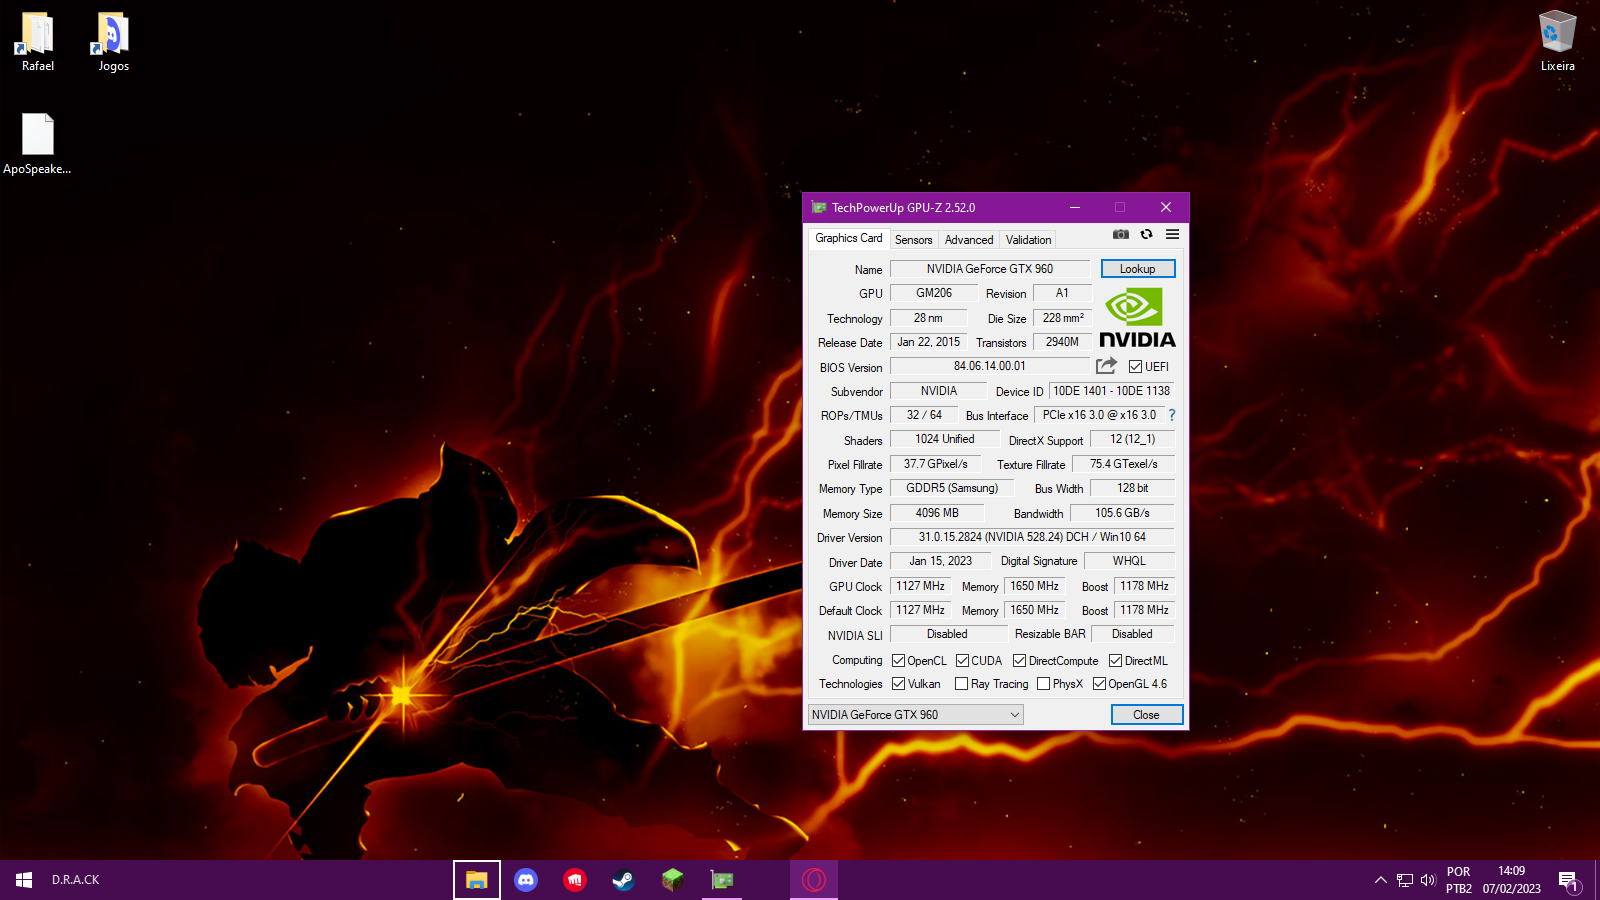Click the Device ID value 10DE 1401

pyautogui.click(x=1111, y=391)
